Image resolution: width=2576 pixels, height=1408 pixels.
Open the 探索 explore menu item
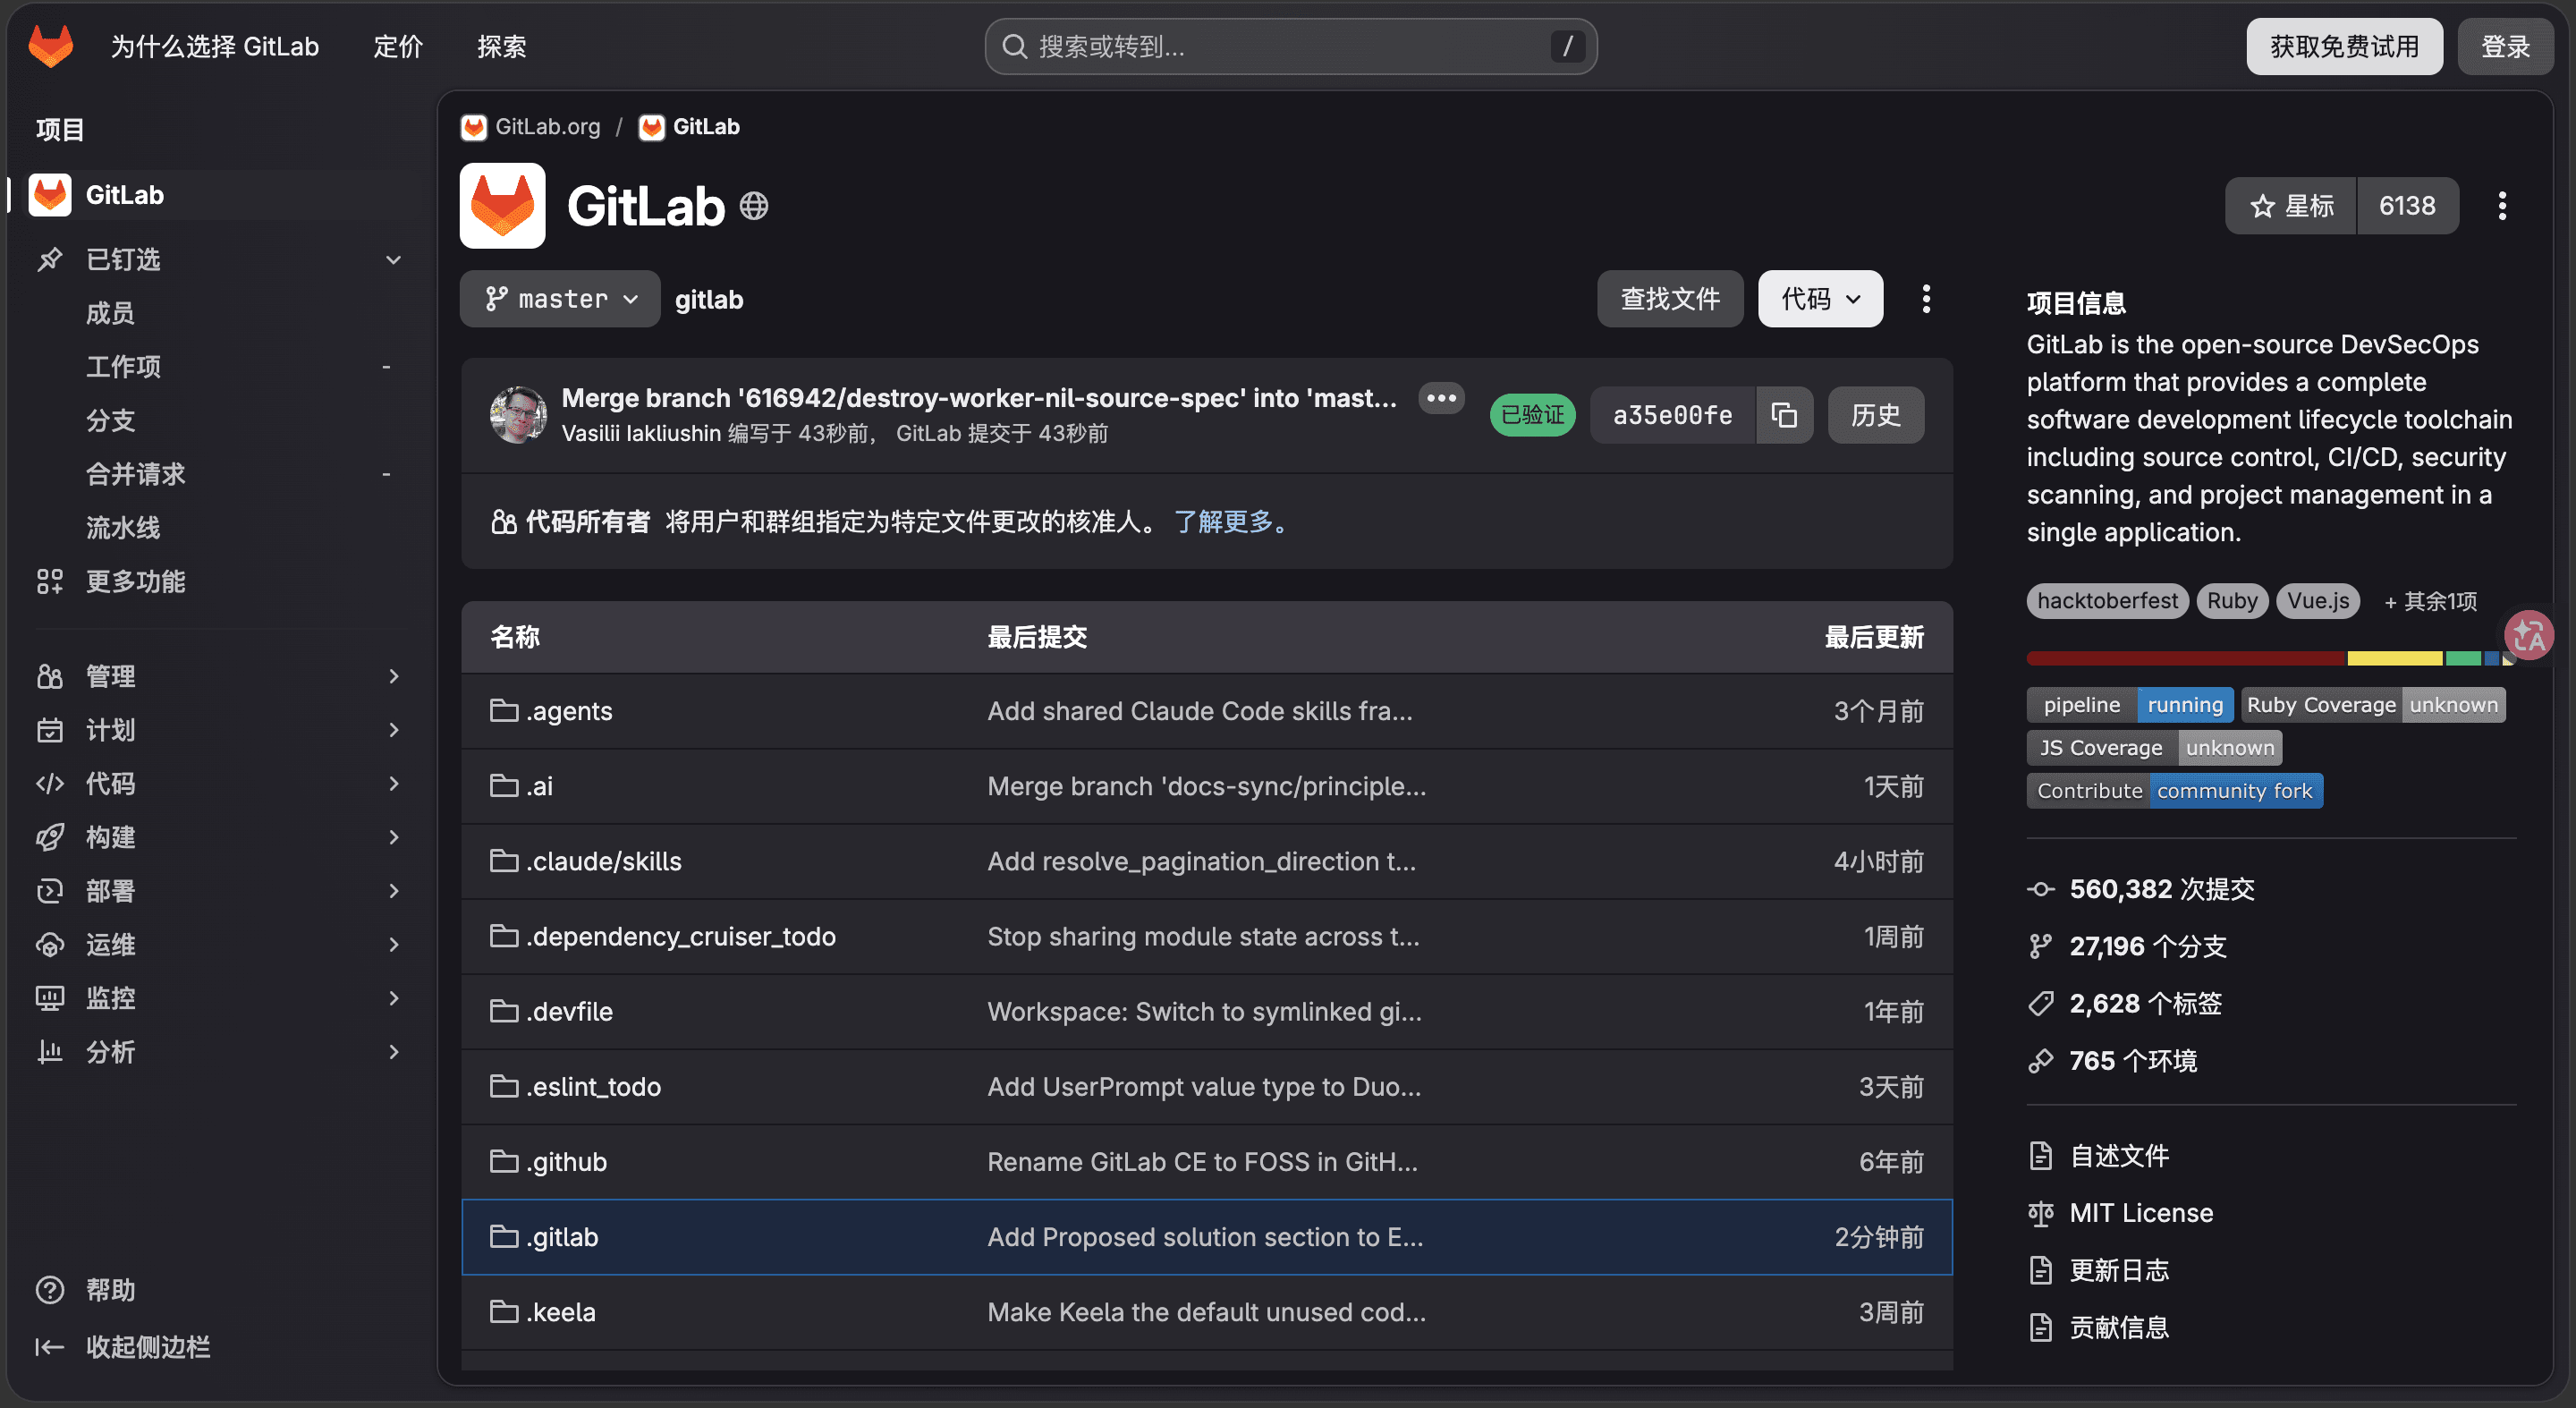(501, 46)
